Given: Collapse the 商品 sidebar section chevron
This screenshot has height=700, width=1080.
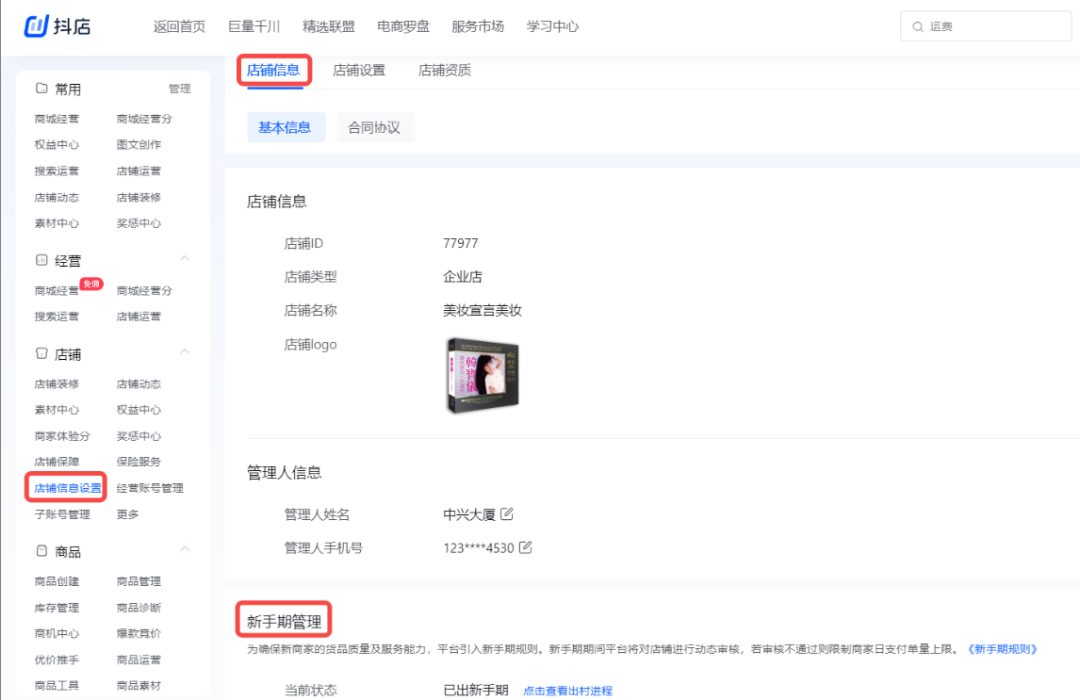Looking at the screenshot, I should (185, 549).
